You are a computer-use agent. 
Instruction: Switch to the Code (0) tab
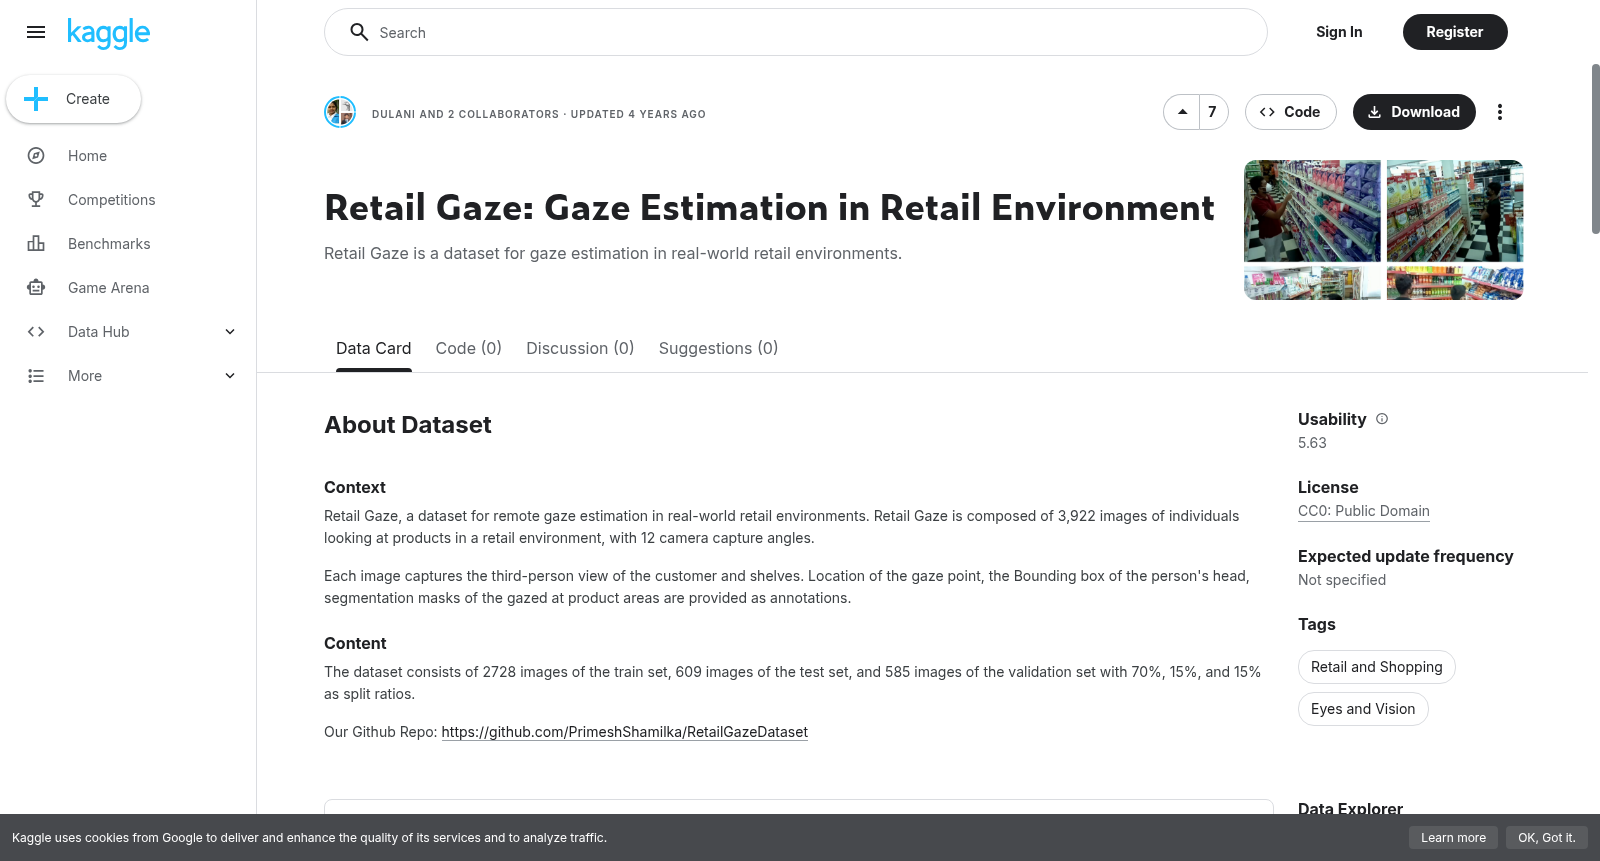468,349
